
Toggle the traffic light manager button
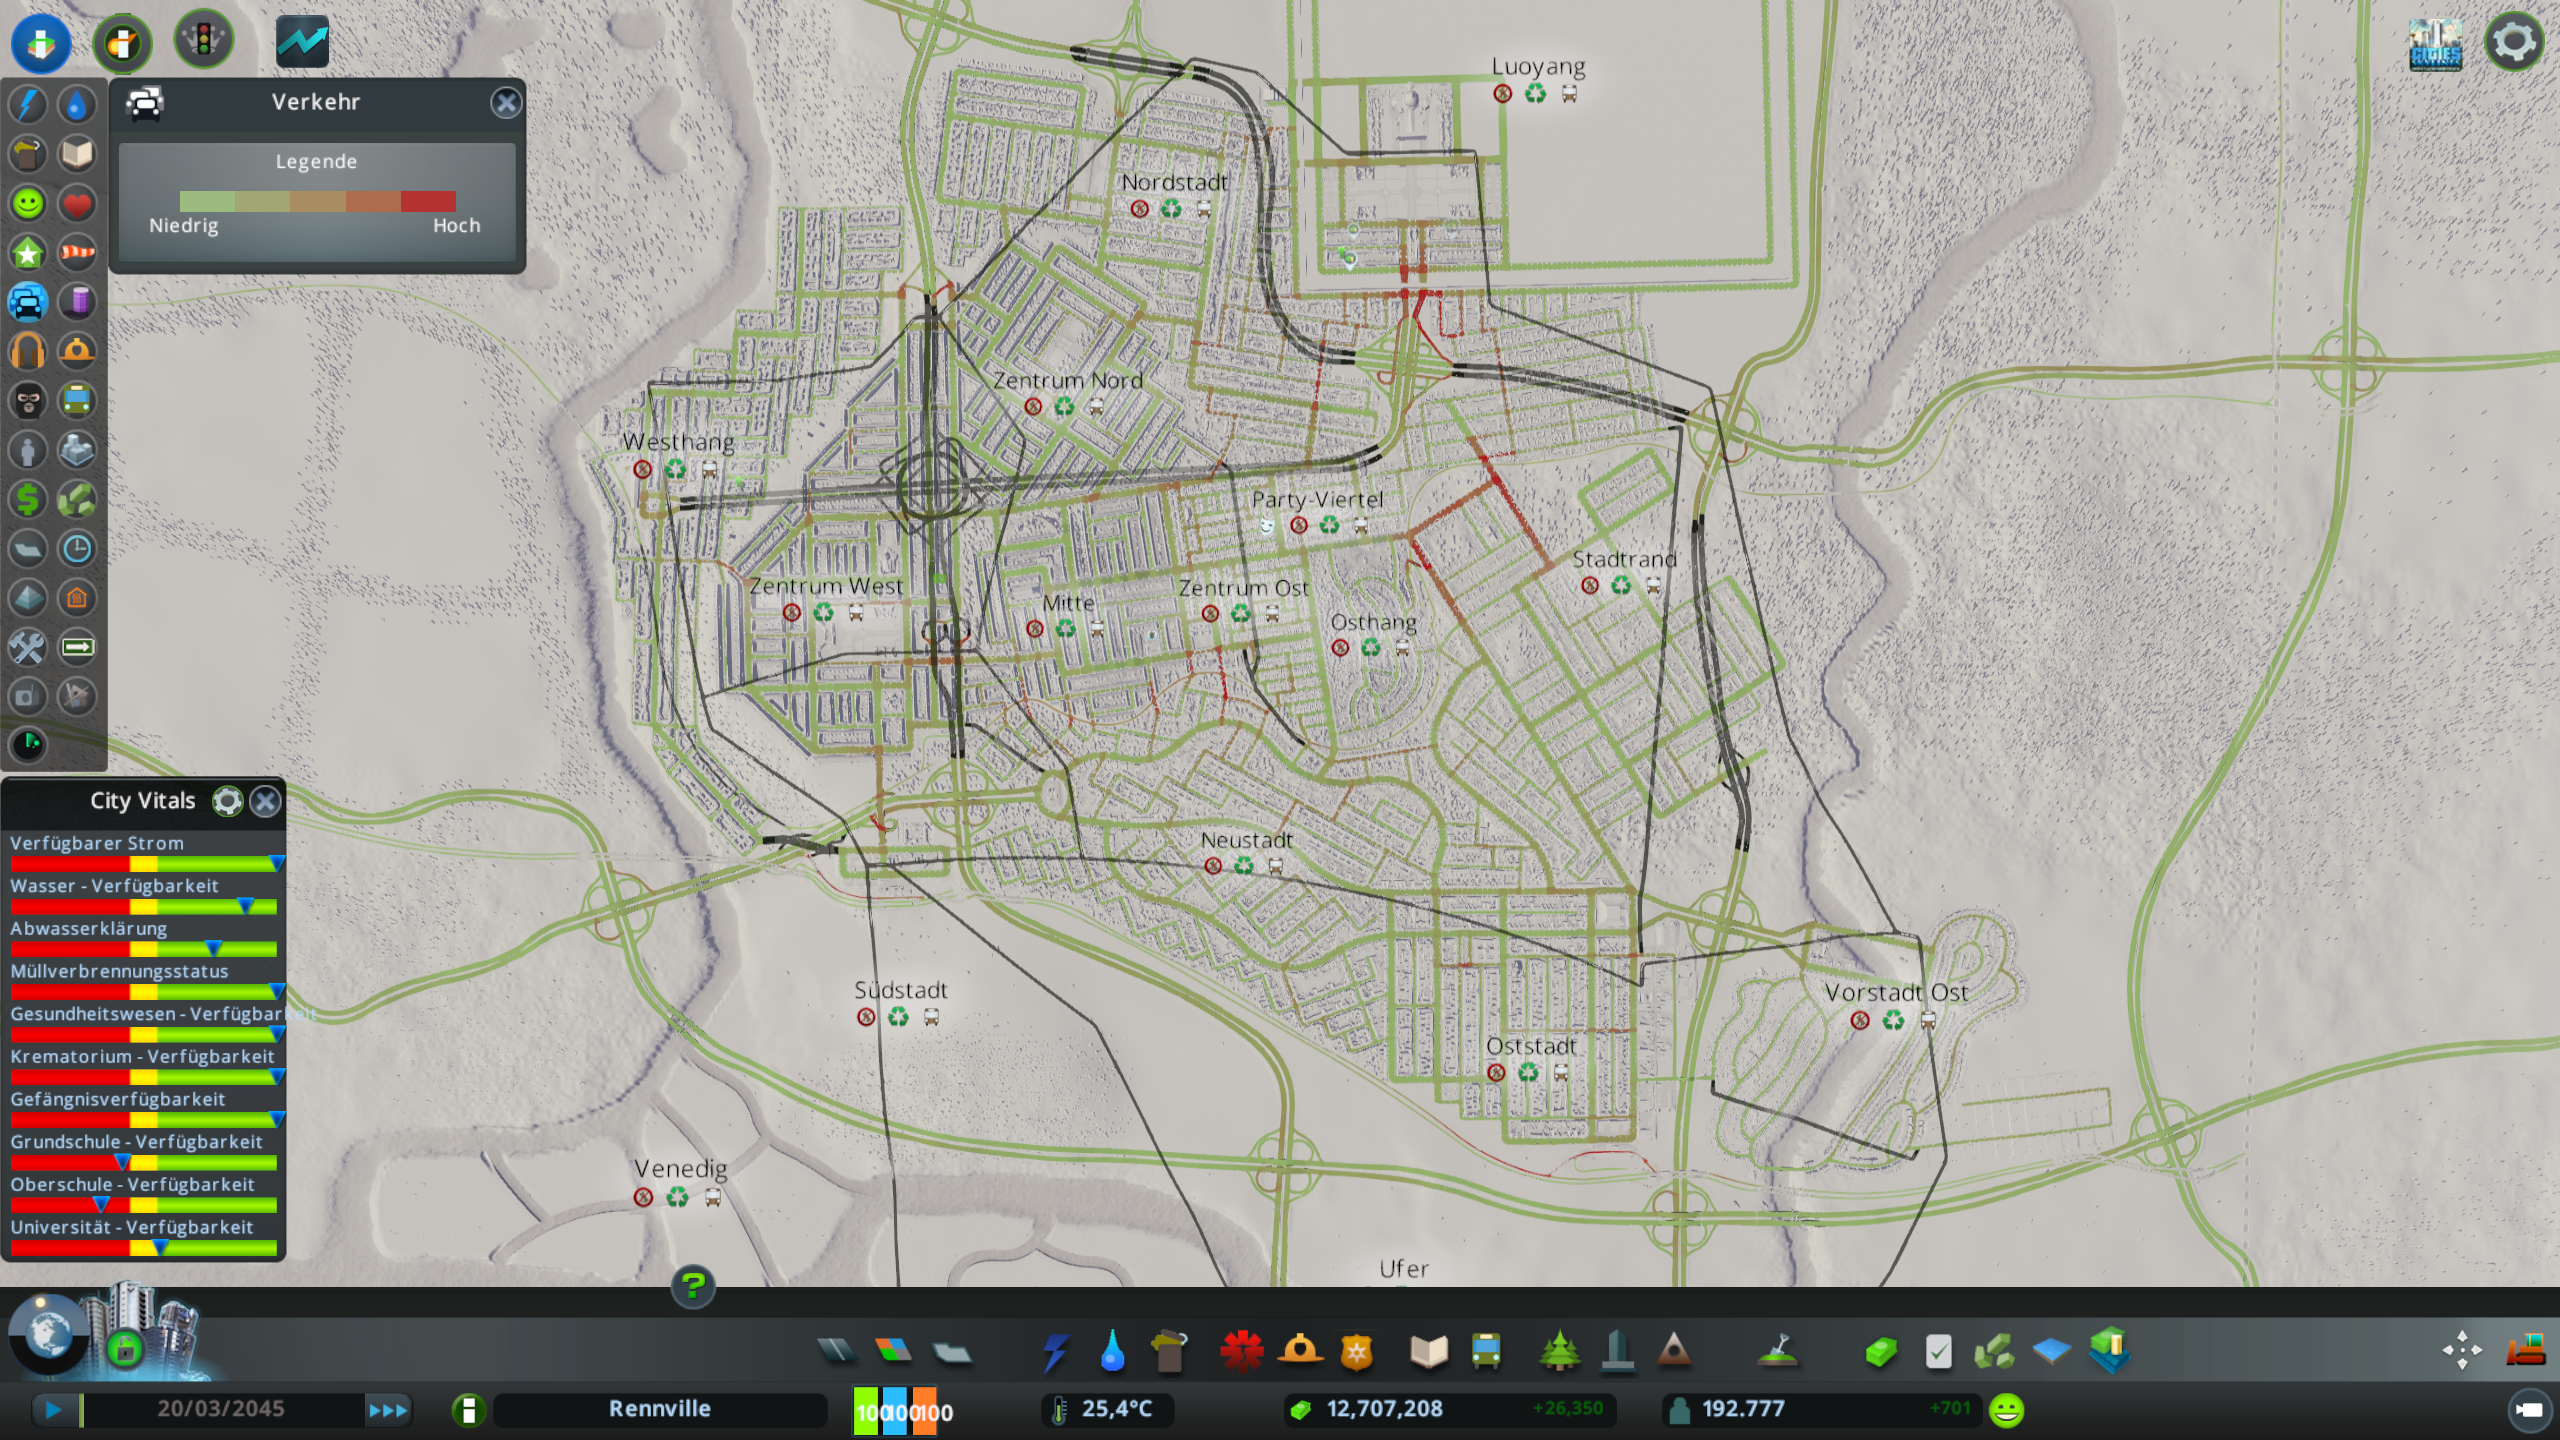pos(204,41)
